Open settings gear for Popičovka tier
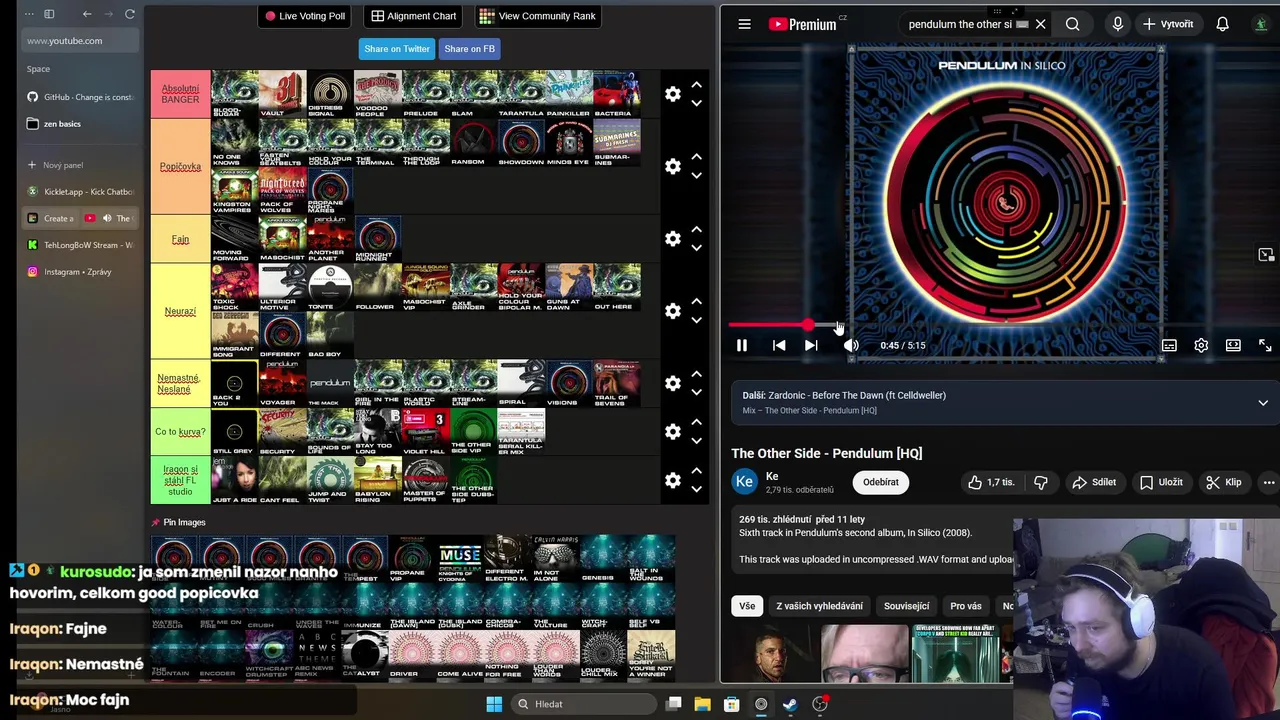The image size is (1280, 720). pyautogui.click(x=673, y=166)
